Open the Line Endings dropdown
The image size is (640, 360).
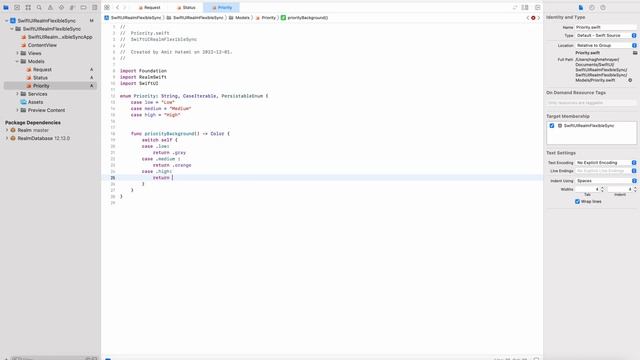[x=606, y=171]
